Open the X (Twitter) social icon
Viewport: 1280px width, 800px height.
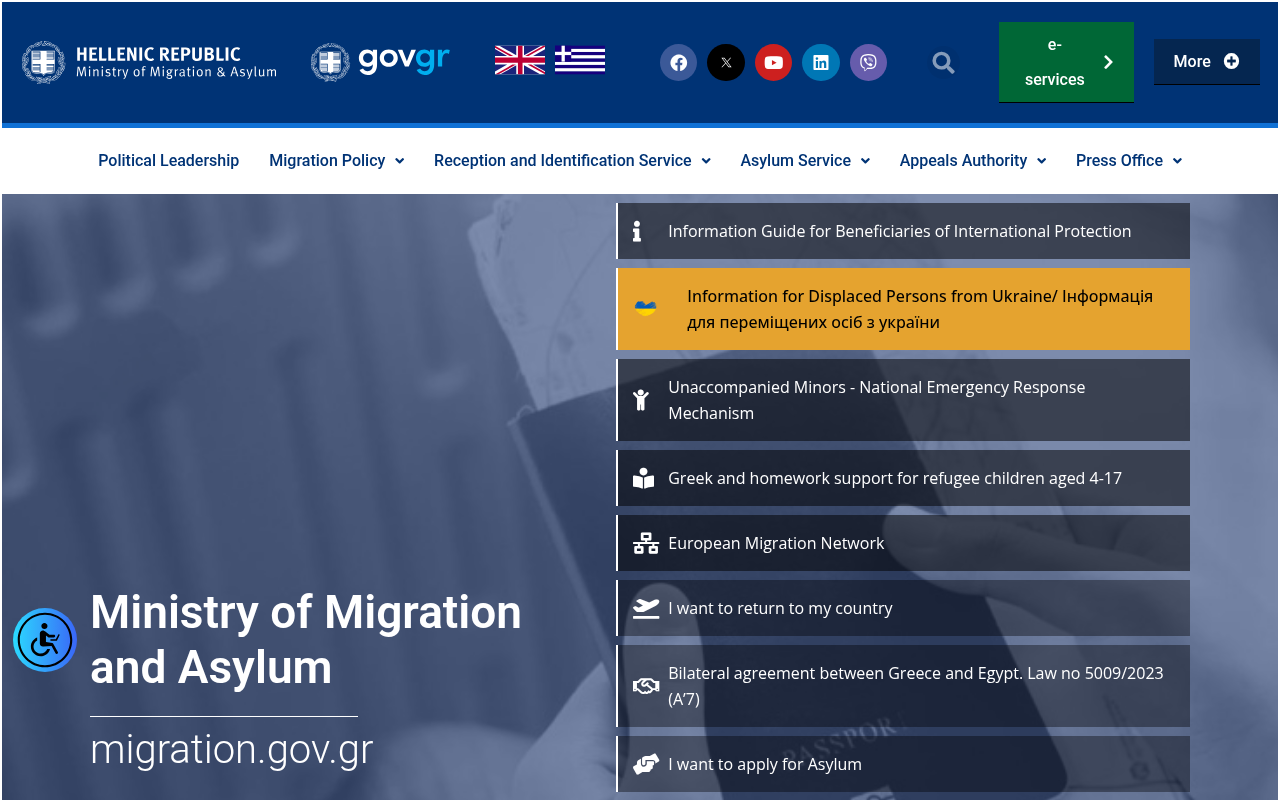[726, 63]
